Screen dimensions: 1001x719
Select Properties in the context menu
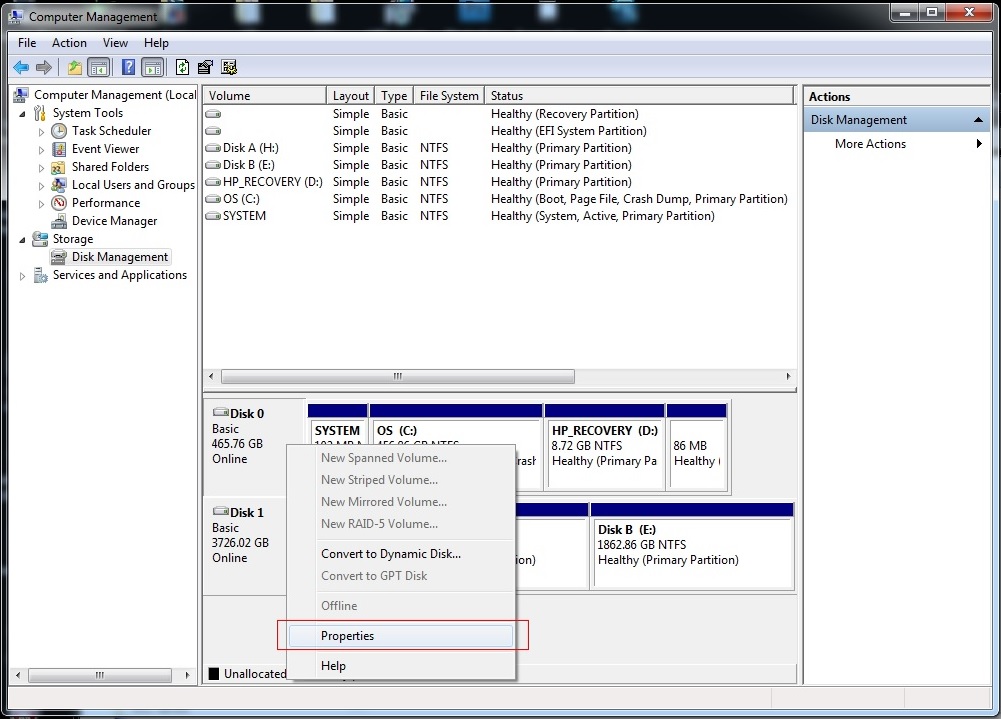347,635
